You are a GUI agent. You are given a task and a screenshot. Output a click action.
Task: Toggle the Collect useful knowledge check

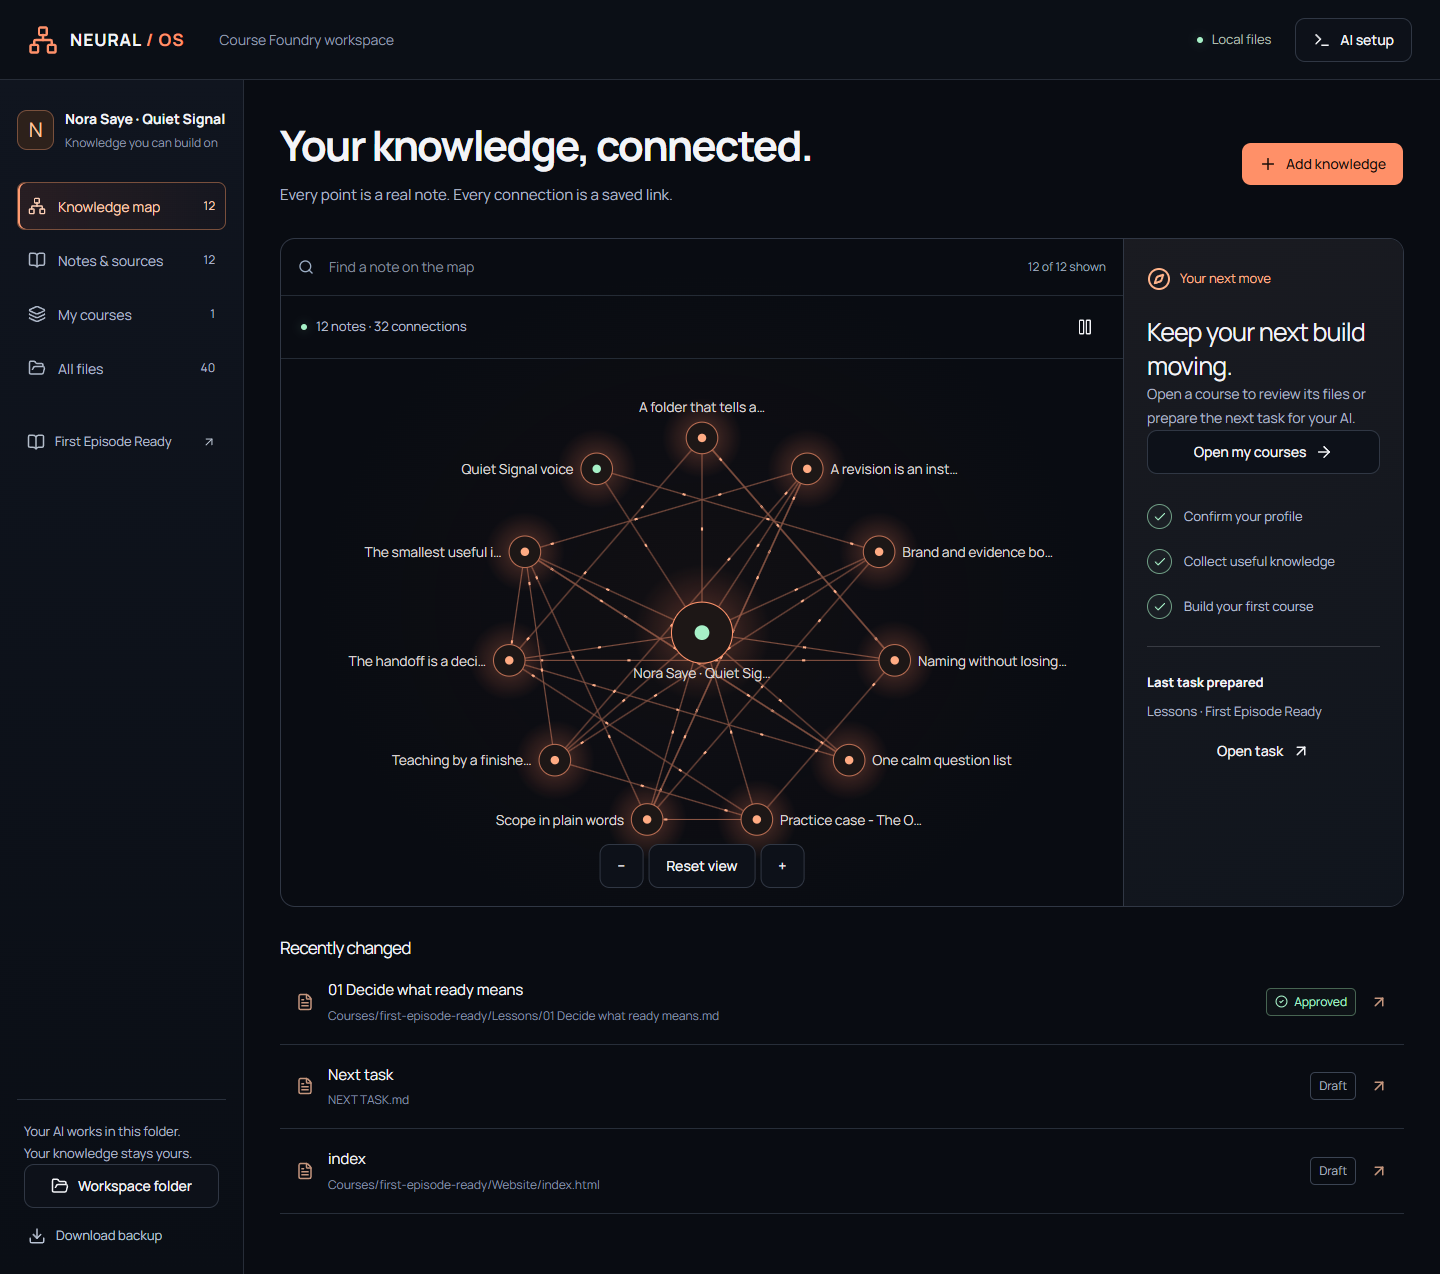point(1160,562)
